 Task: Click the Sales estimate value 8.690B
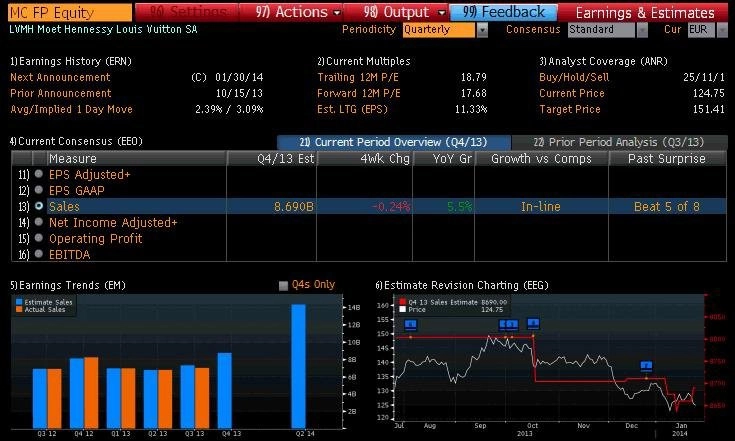click(294, 207)
